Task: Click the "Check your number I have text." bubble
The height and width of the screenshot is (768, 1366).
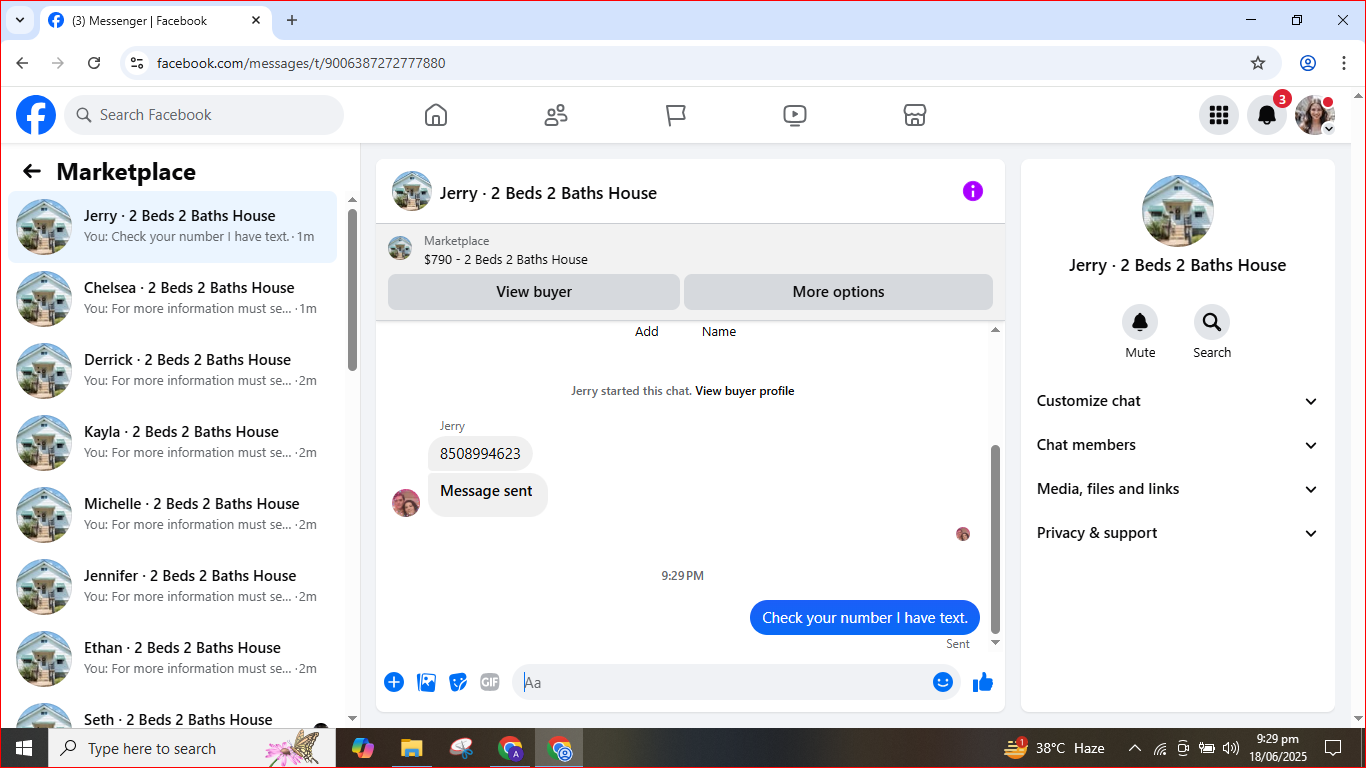Action: click(x=865, y=618)
